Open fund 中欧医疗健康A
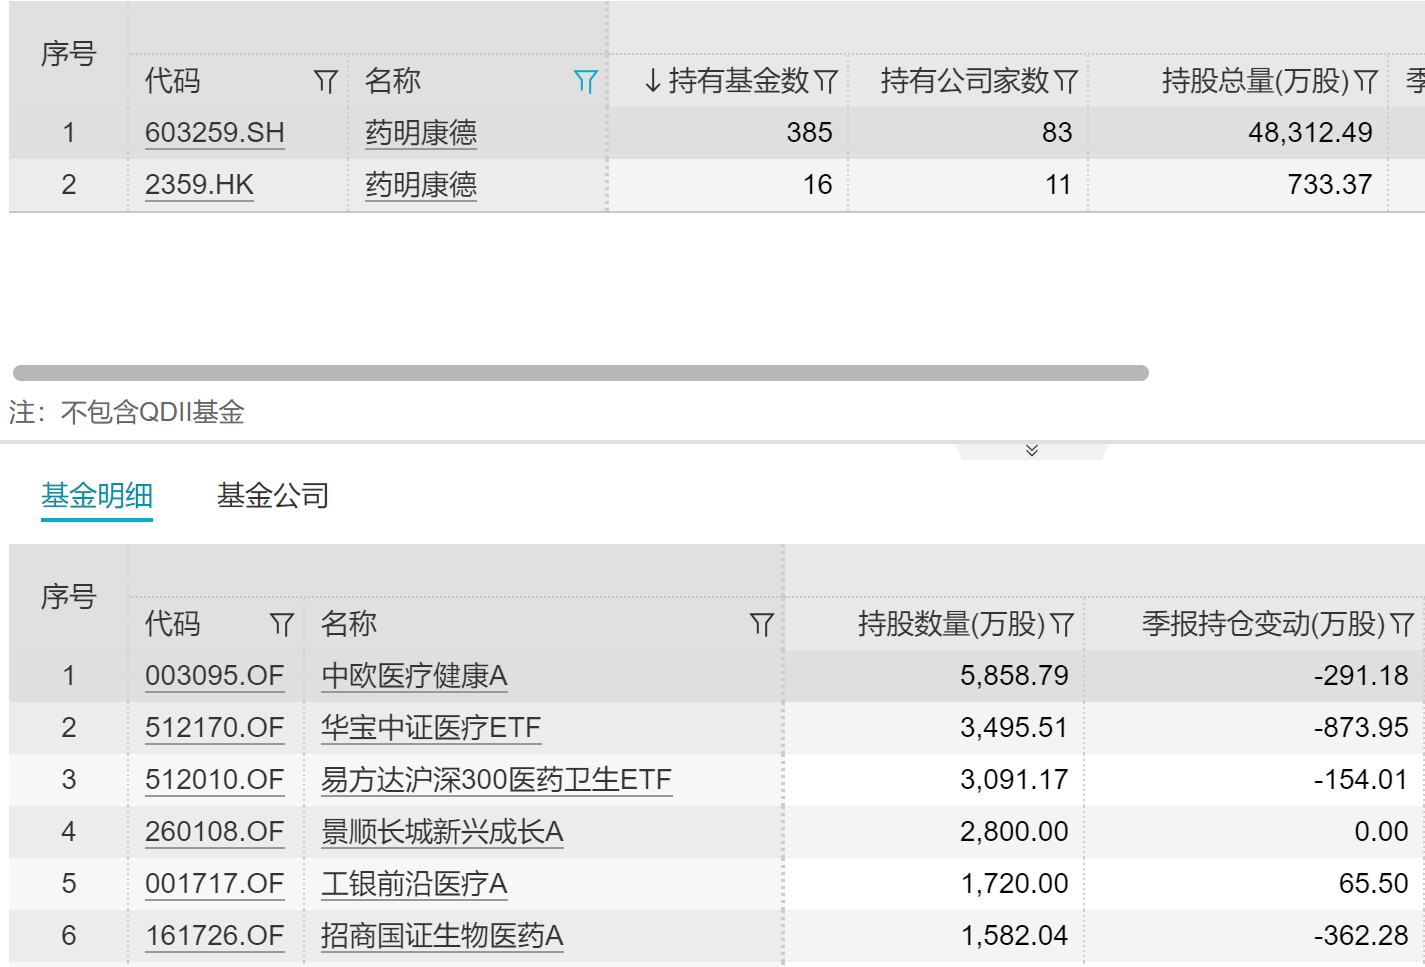Viewport: 1425px width, 967px height. pos(414,676)
